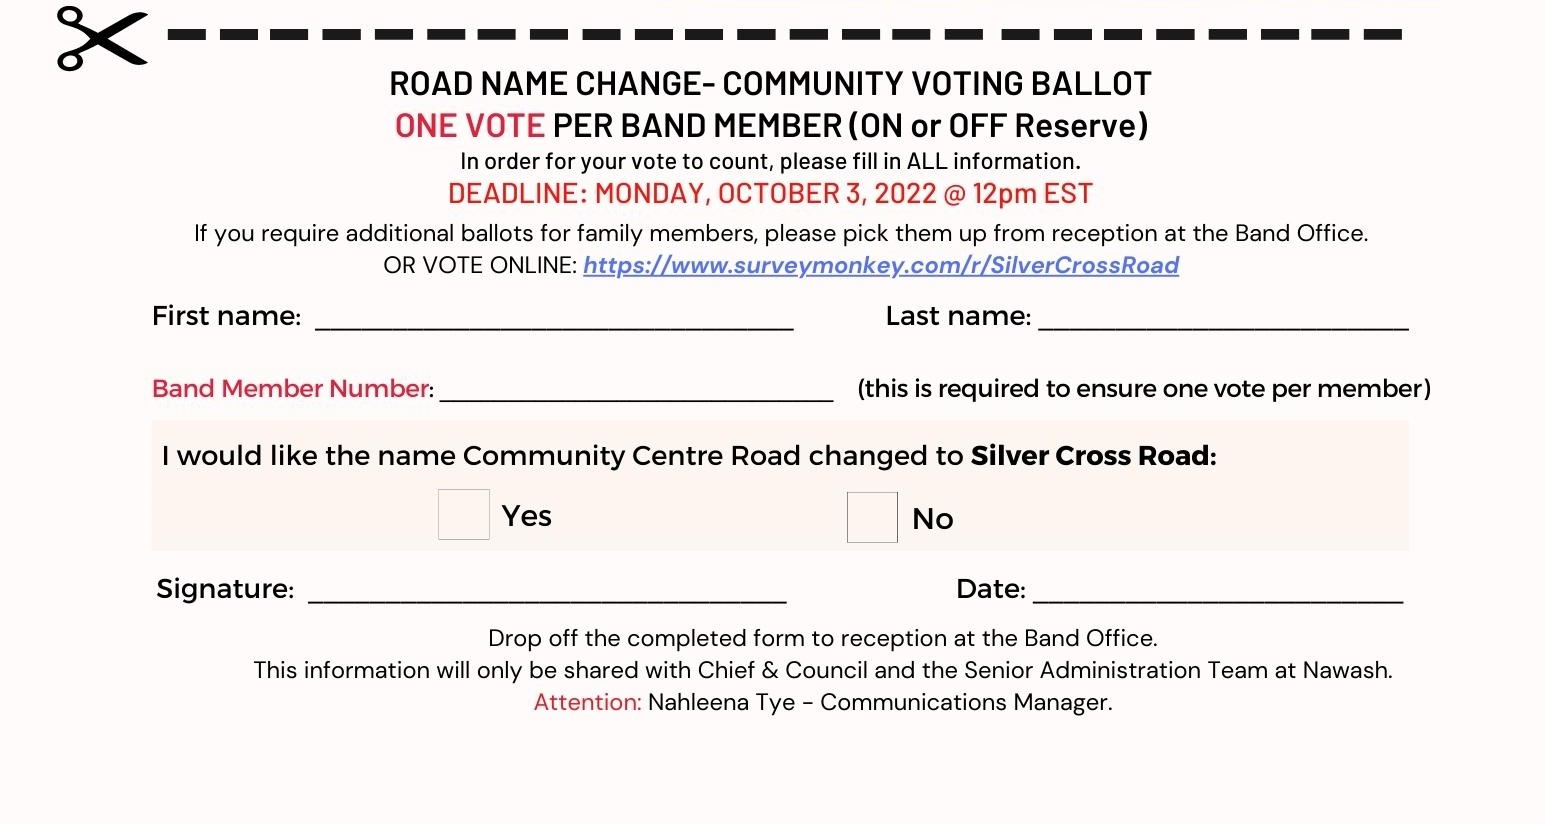Click the Drop off completed form instruction
The height and width of the screenshot is (824, 1545).
822,638
